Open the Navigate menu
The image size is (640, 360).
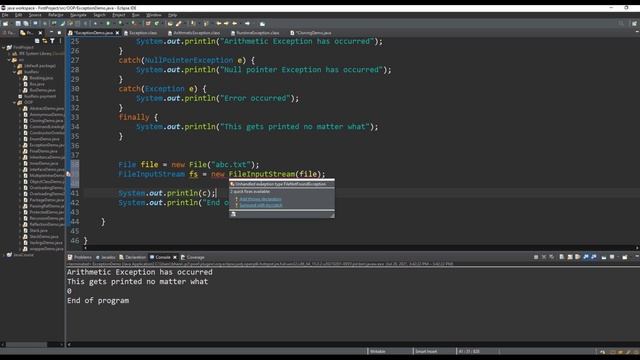(x=78, y=15)
